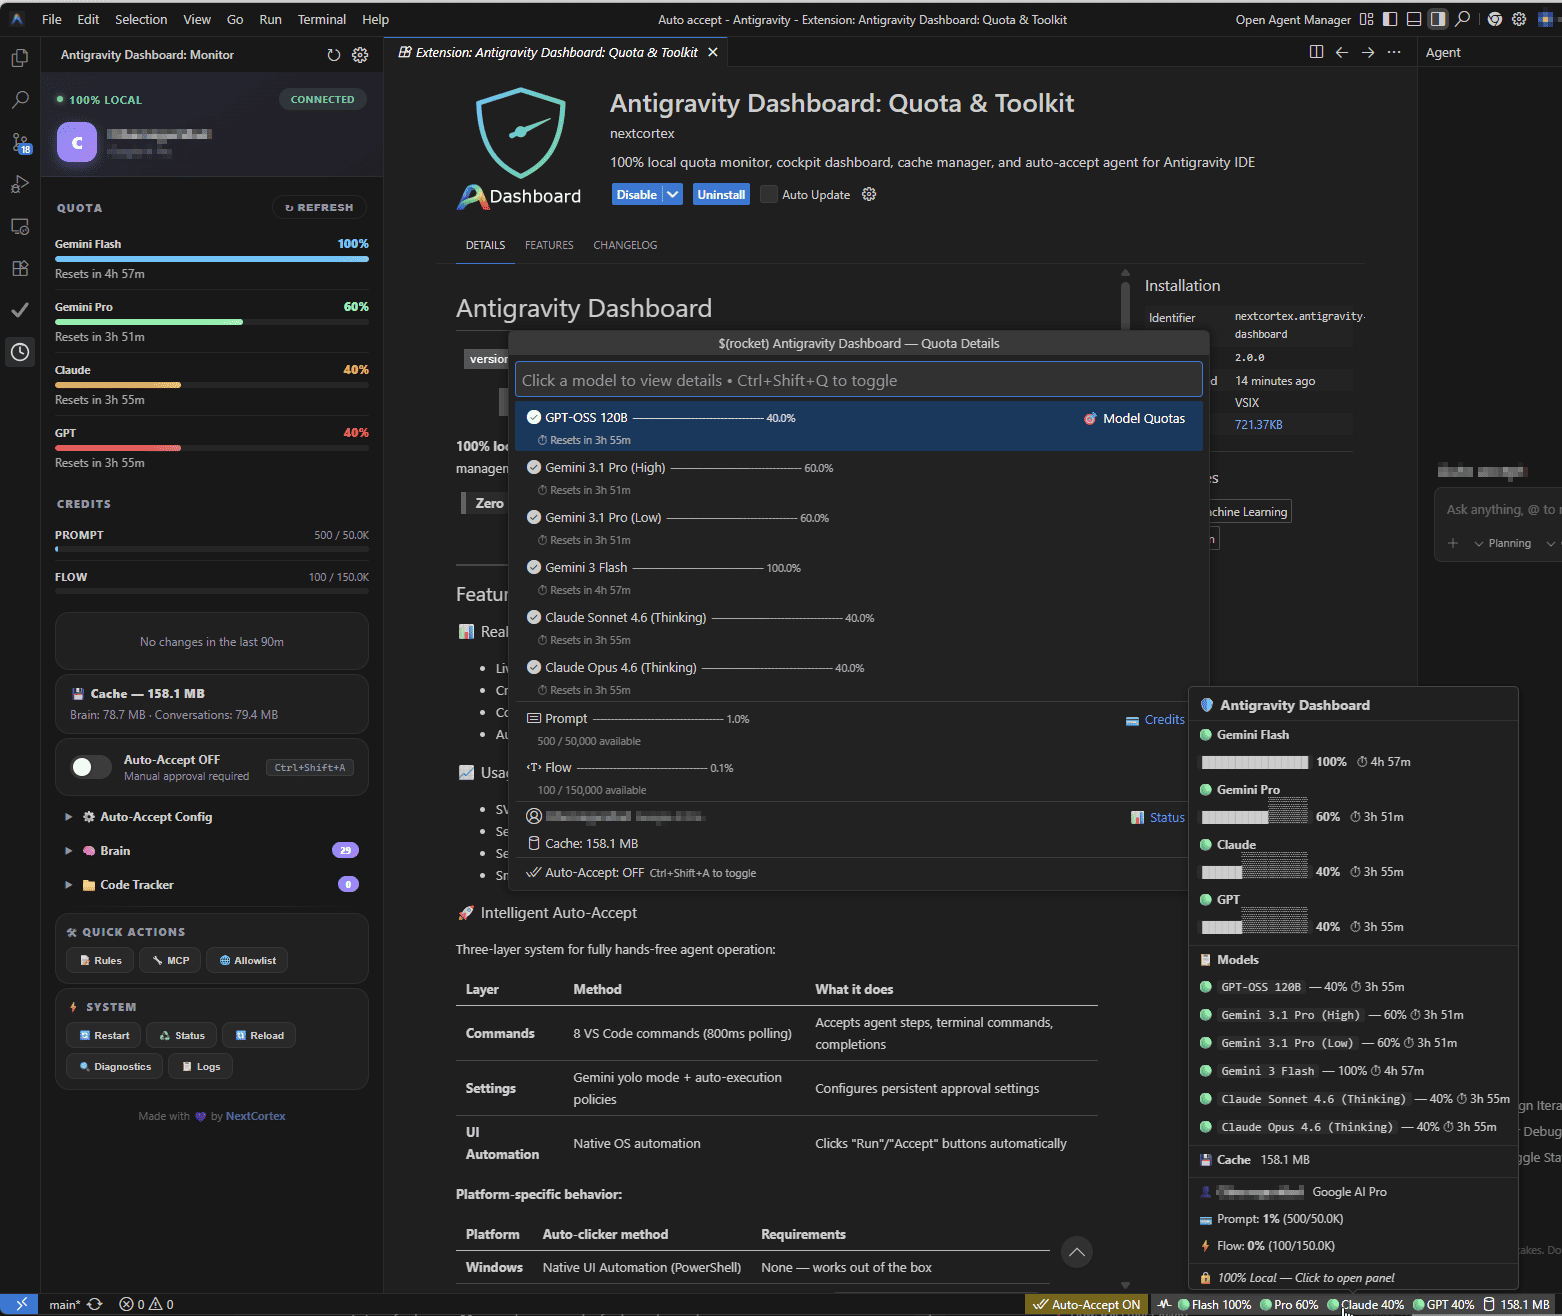Viewport: 1562px width, 1316px height.
Task: Toggle the primary sidebar layout icon
Action: (x=1390, y=19)
